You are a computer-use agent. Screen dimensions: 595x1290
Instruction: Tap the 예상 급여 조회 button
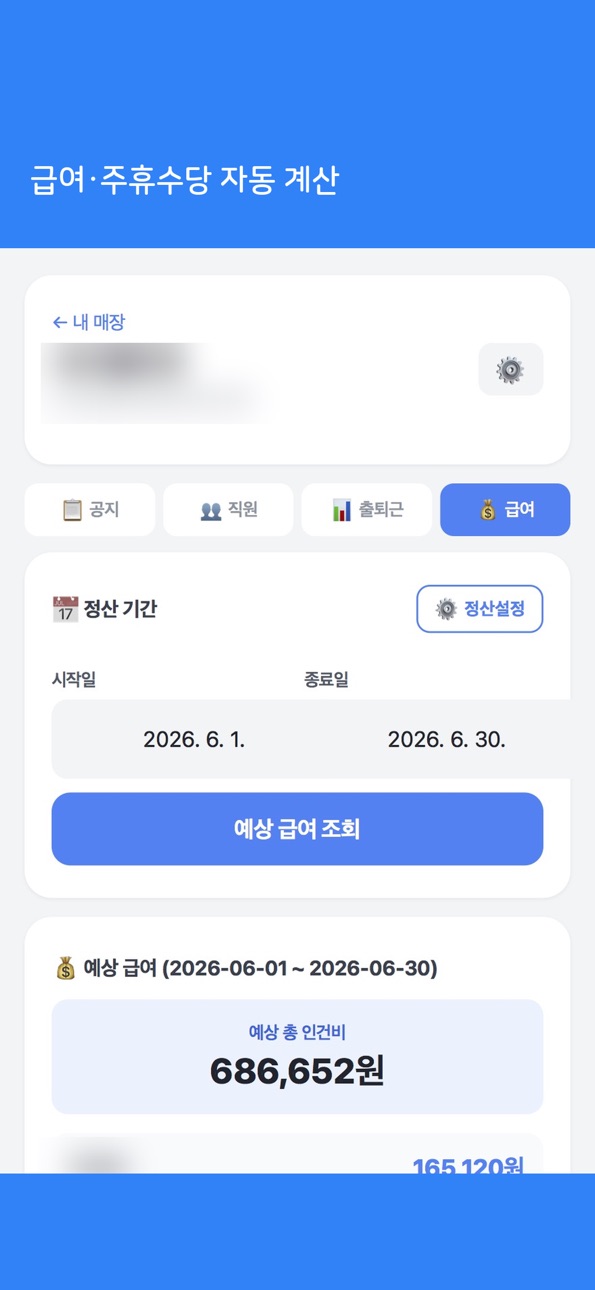pyautogui.click(x=297, y=829)
